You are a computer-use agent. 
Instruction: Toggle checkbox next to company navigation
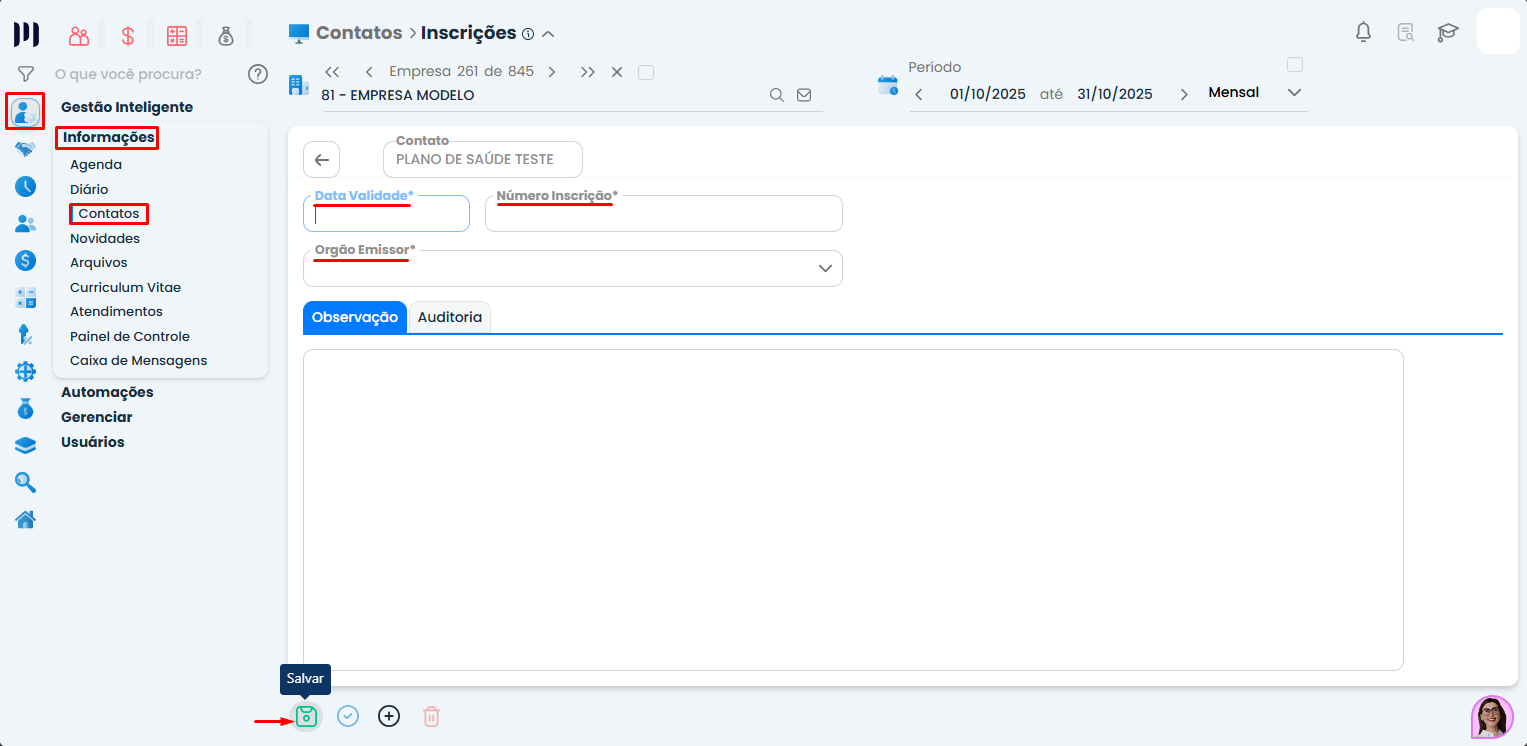tap(646, 72)
